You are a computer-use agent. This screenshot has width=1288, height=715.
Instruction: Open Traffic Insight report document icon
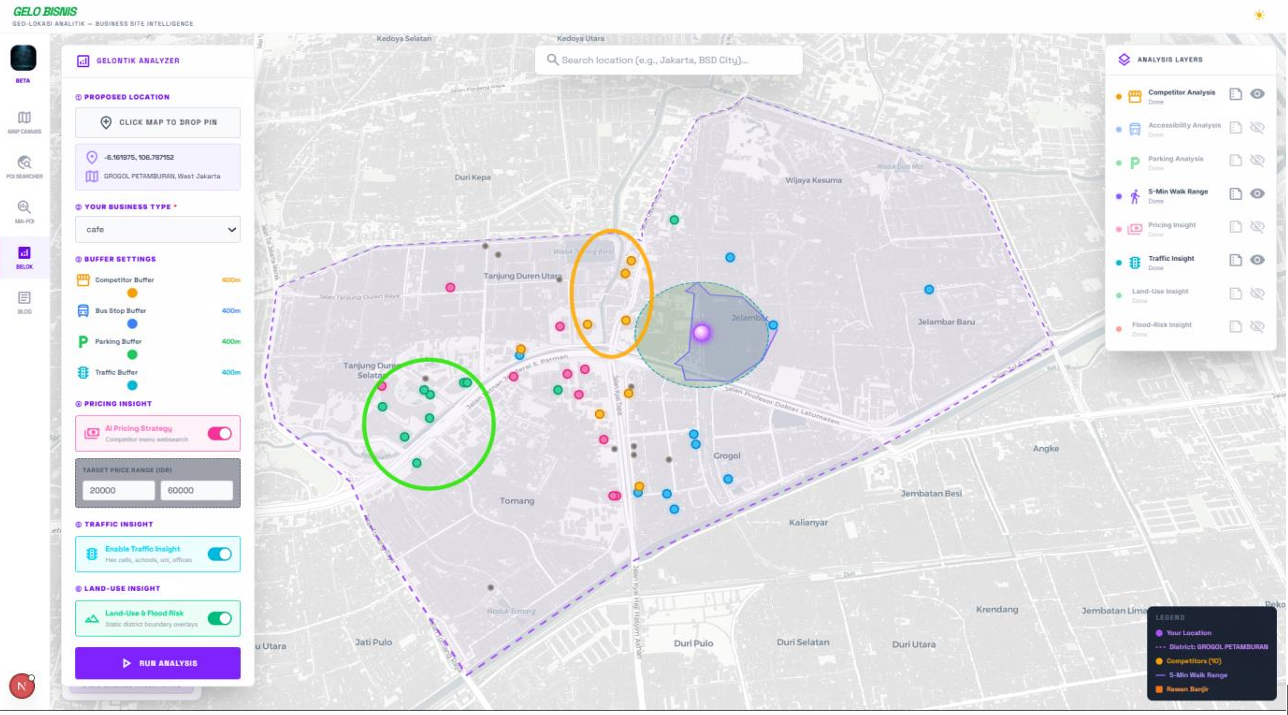(1236, 260)
